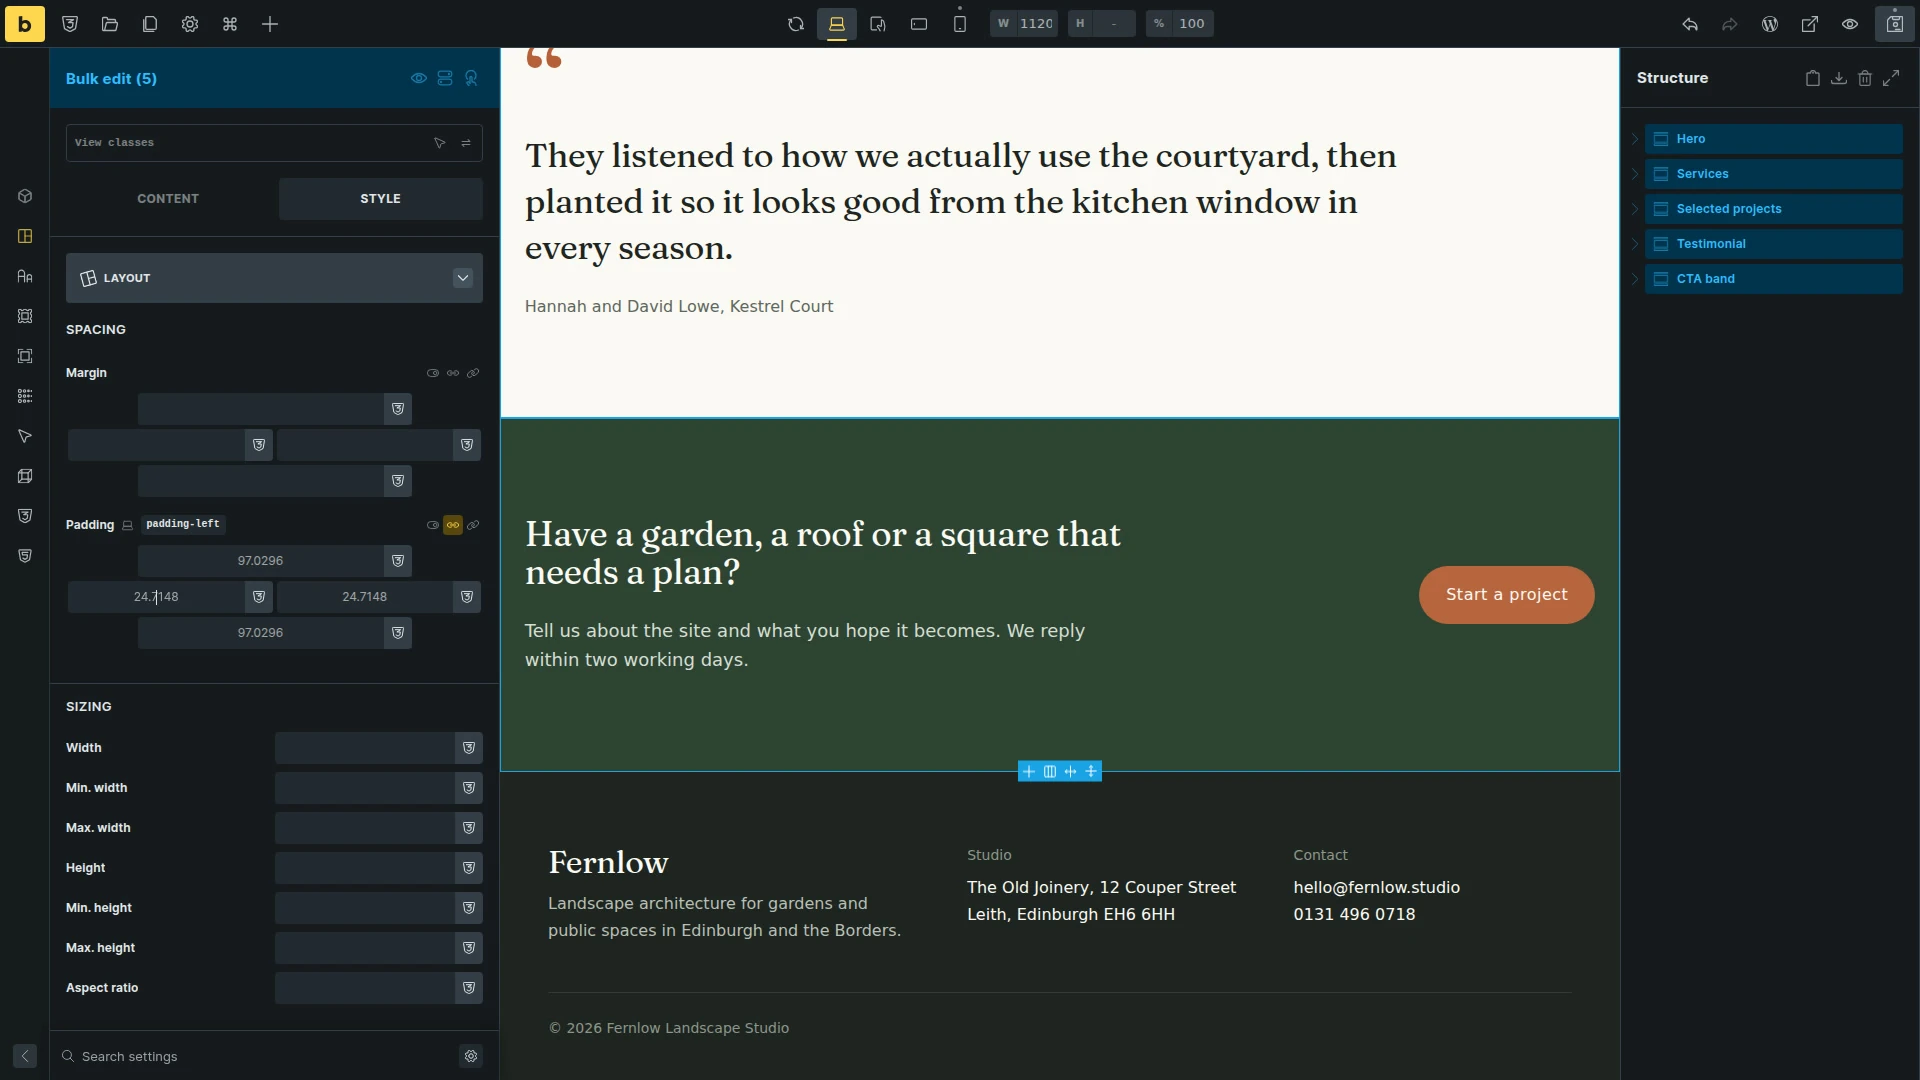Click the clipboard icon in Structure panel
The image size is (1920, 1080).
[x=1813, y=78]
